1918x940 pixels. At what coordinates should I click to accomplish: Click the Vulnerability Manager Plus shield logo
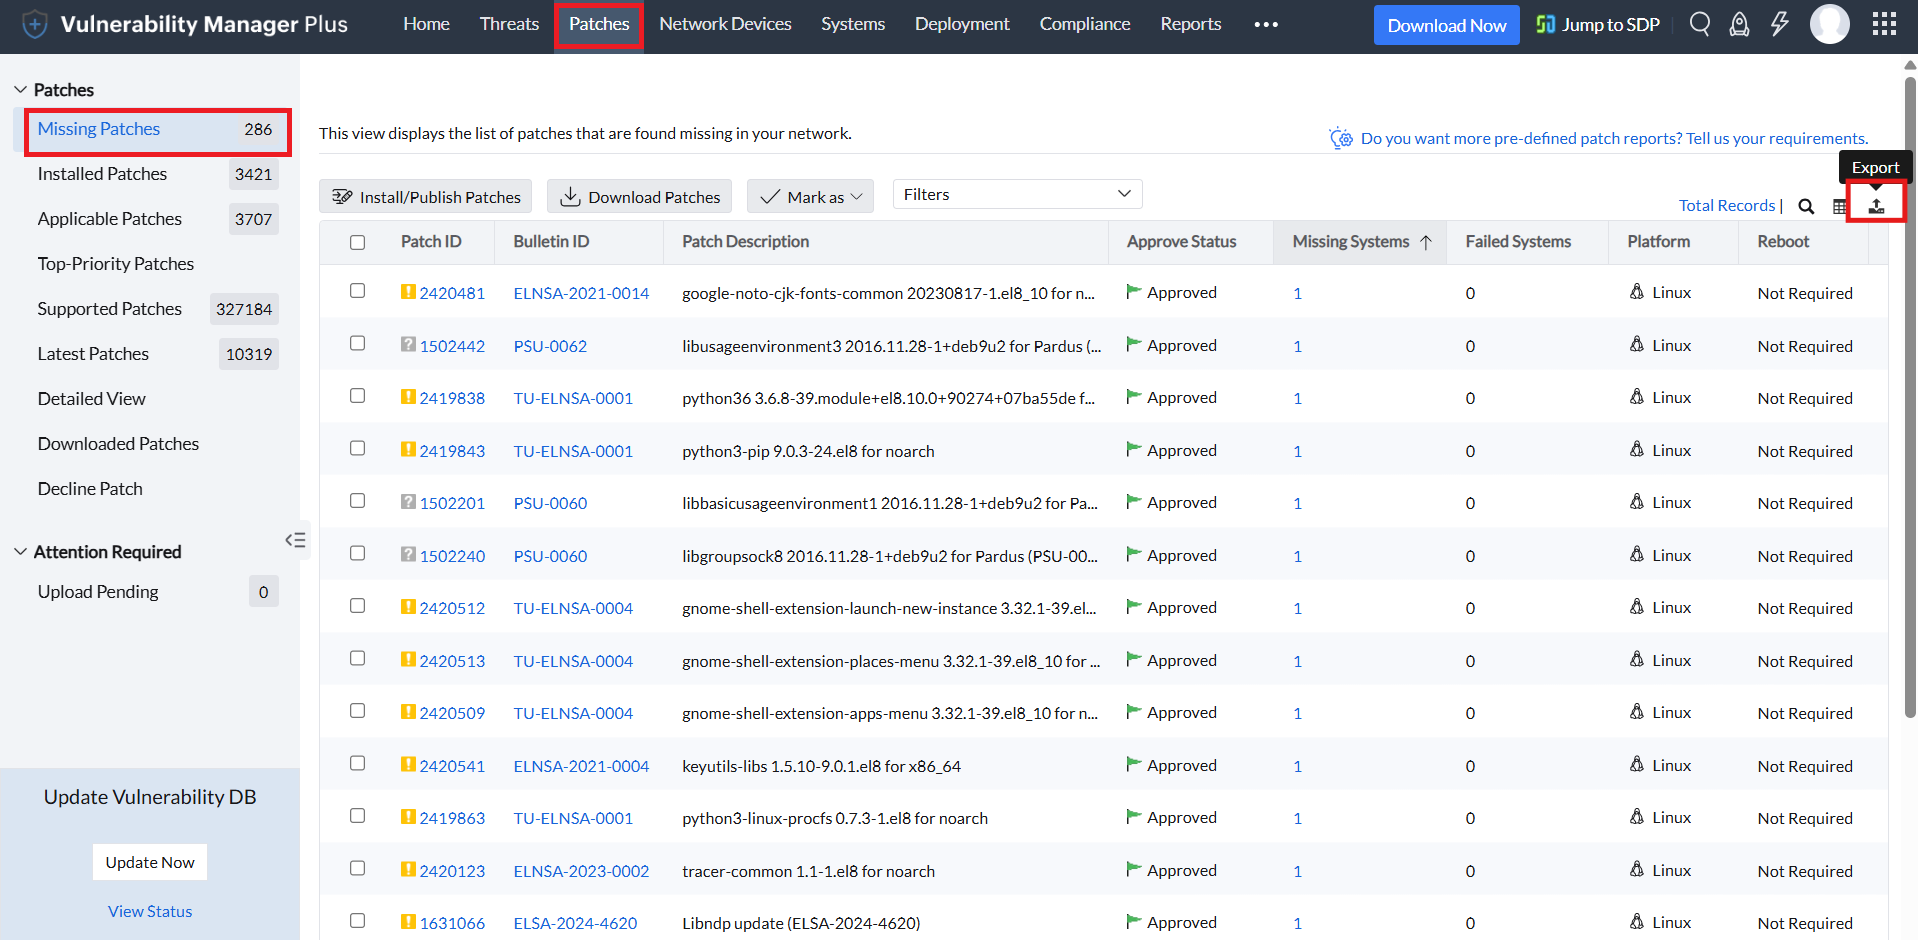tap(35, 24)
